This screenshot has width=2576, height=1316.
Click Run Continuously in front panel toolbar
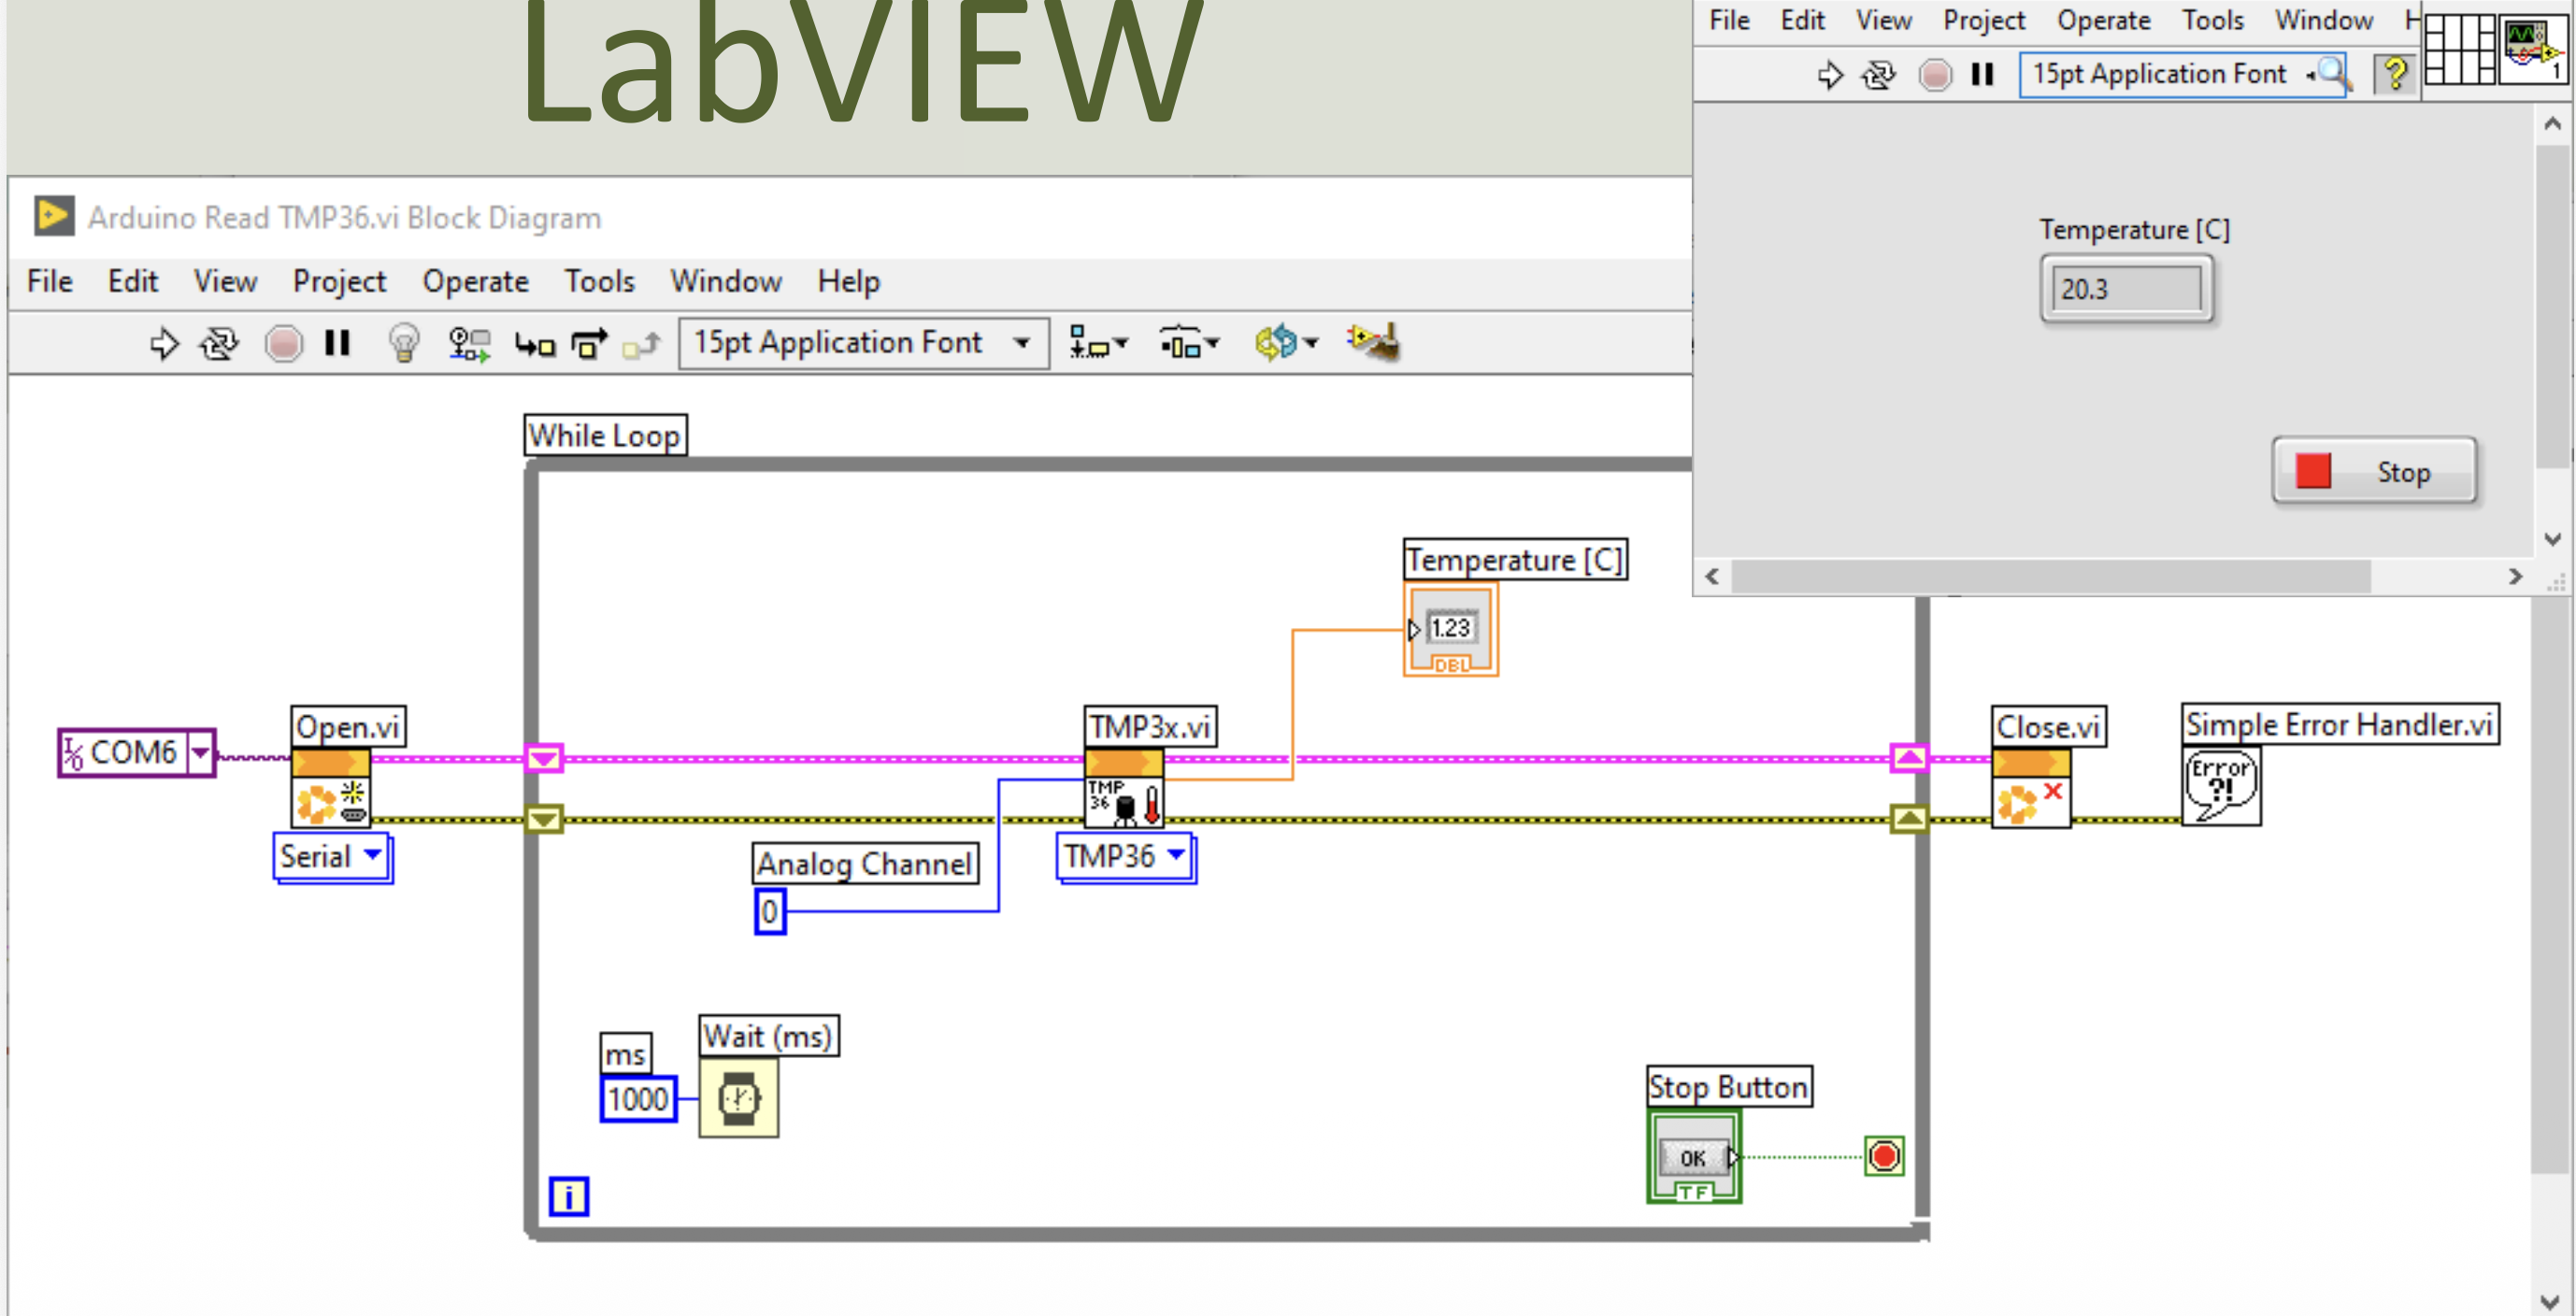(x=1879, y=75)
